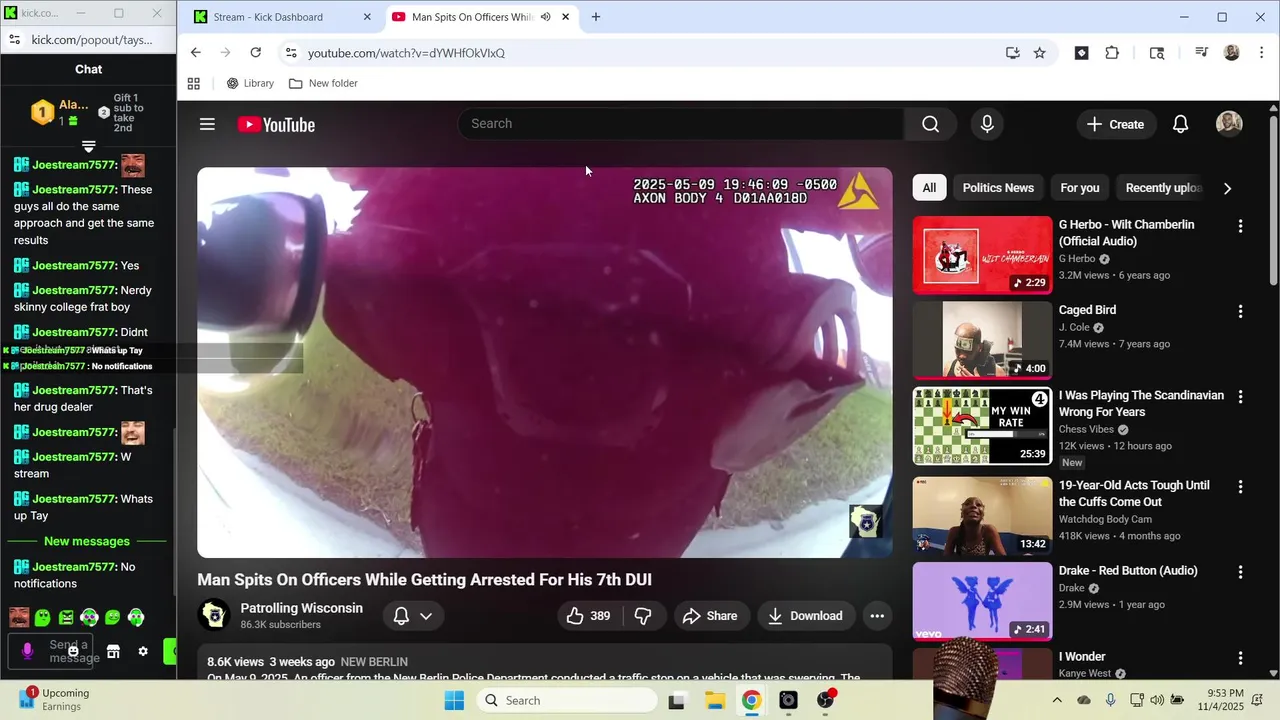Image resolution: width=1280 pixels, height=720 pixels.
Task: Toggle the system volume tray icon
Action: pos(1157,700)
